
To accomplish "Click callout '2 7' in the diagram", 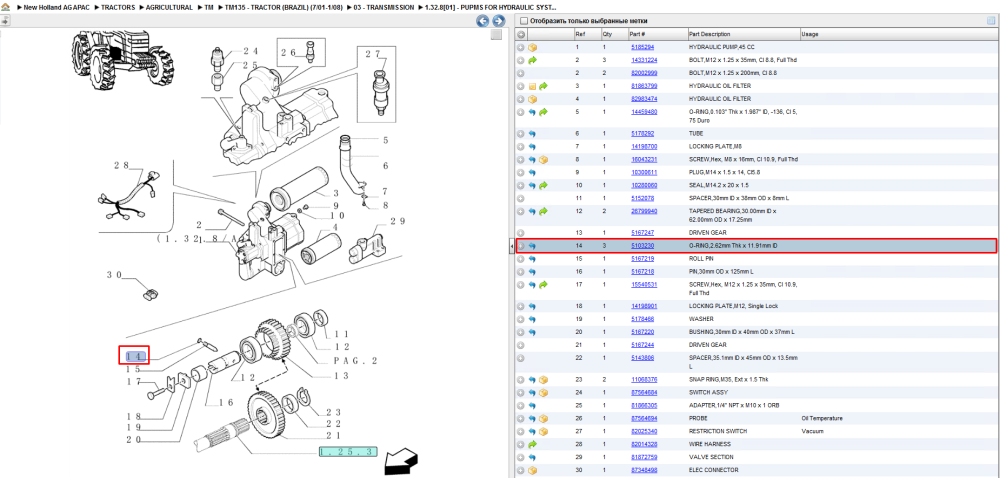I will click(372, 54).
